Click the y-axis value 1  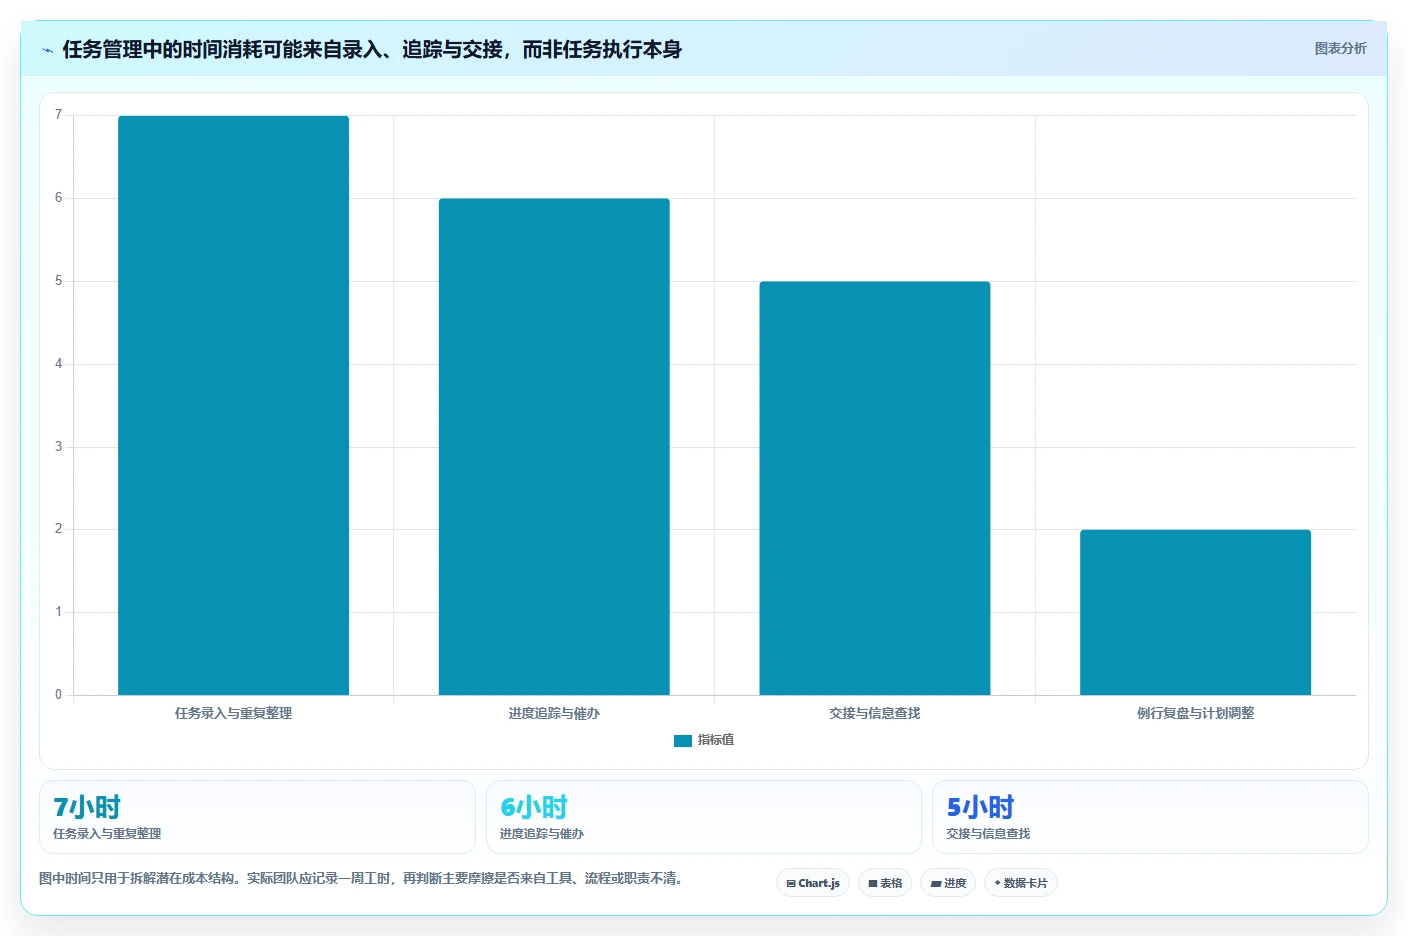58,612
